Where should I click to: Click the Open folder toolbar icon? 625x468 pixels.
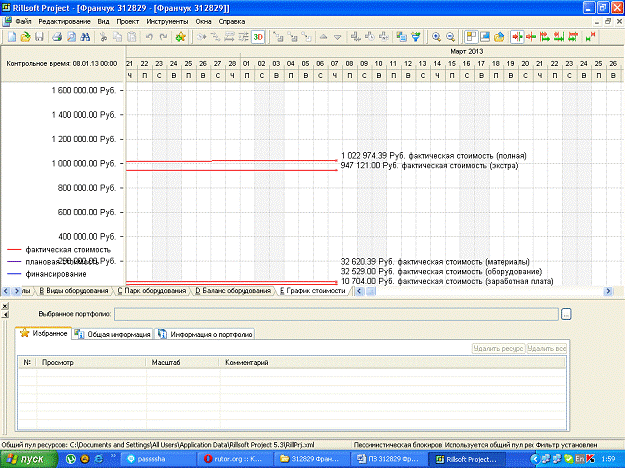(x=24, y=36)
